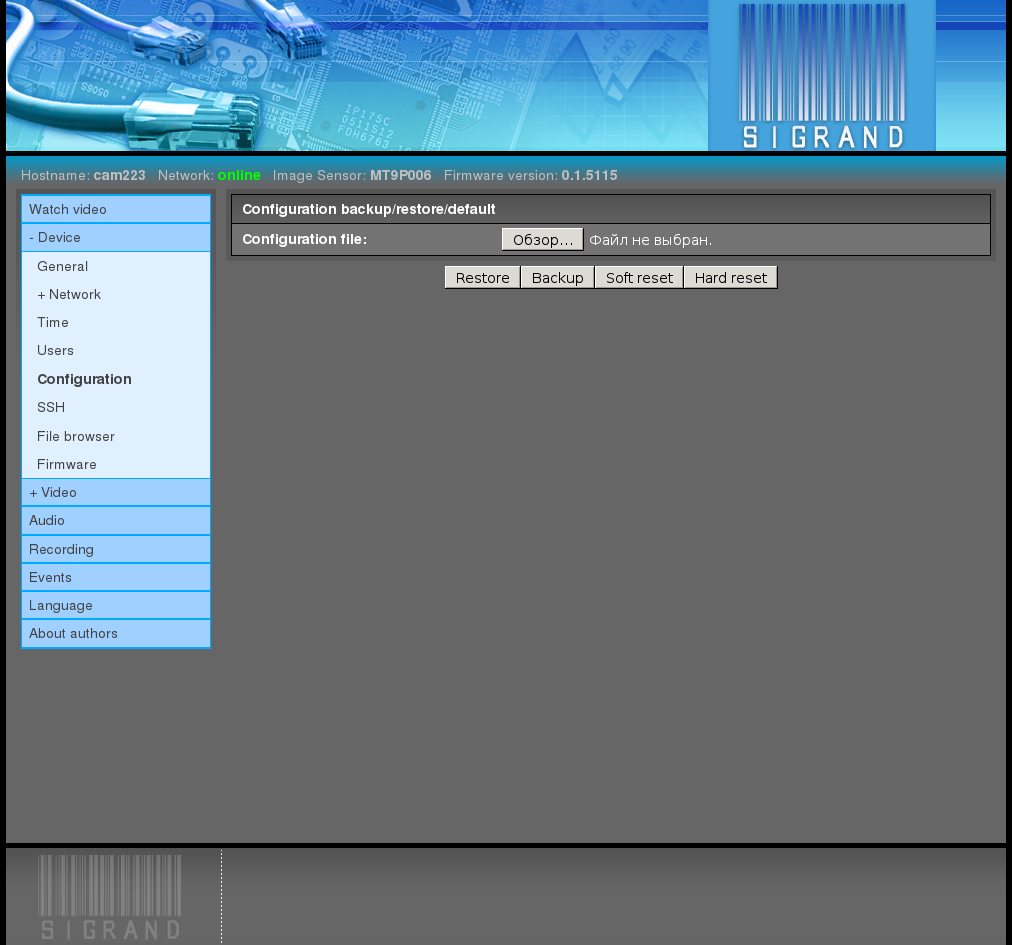Image resolution: width=1012 pixels, height=945 pixels.
Task: Click the Soft reset button
Action: pyautogui.click(x=639, y=278)
